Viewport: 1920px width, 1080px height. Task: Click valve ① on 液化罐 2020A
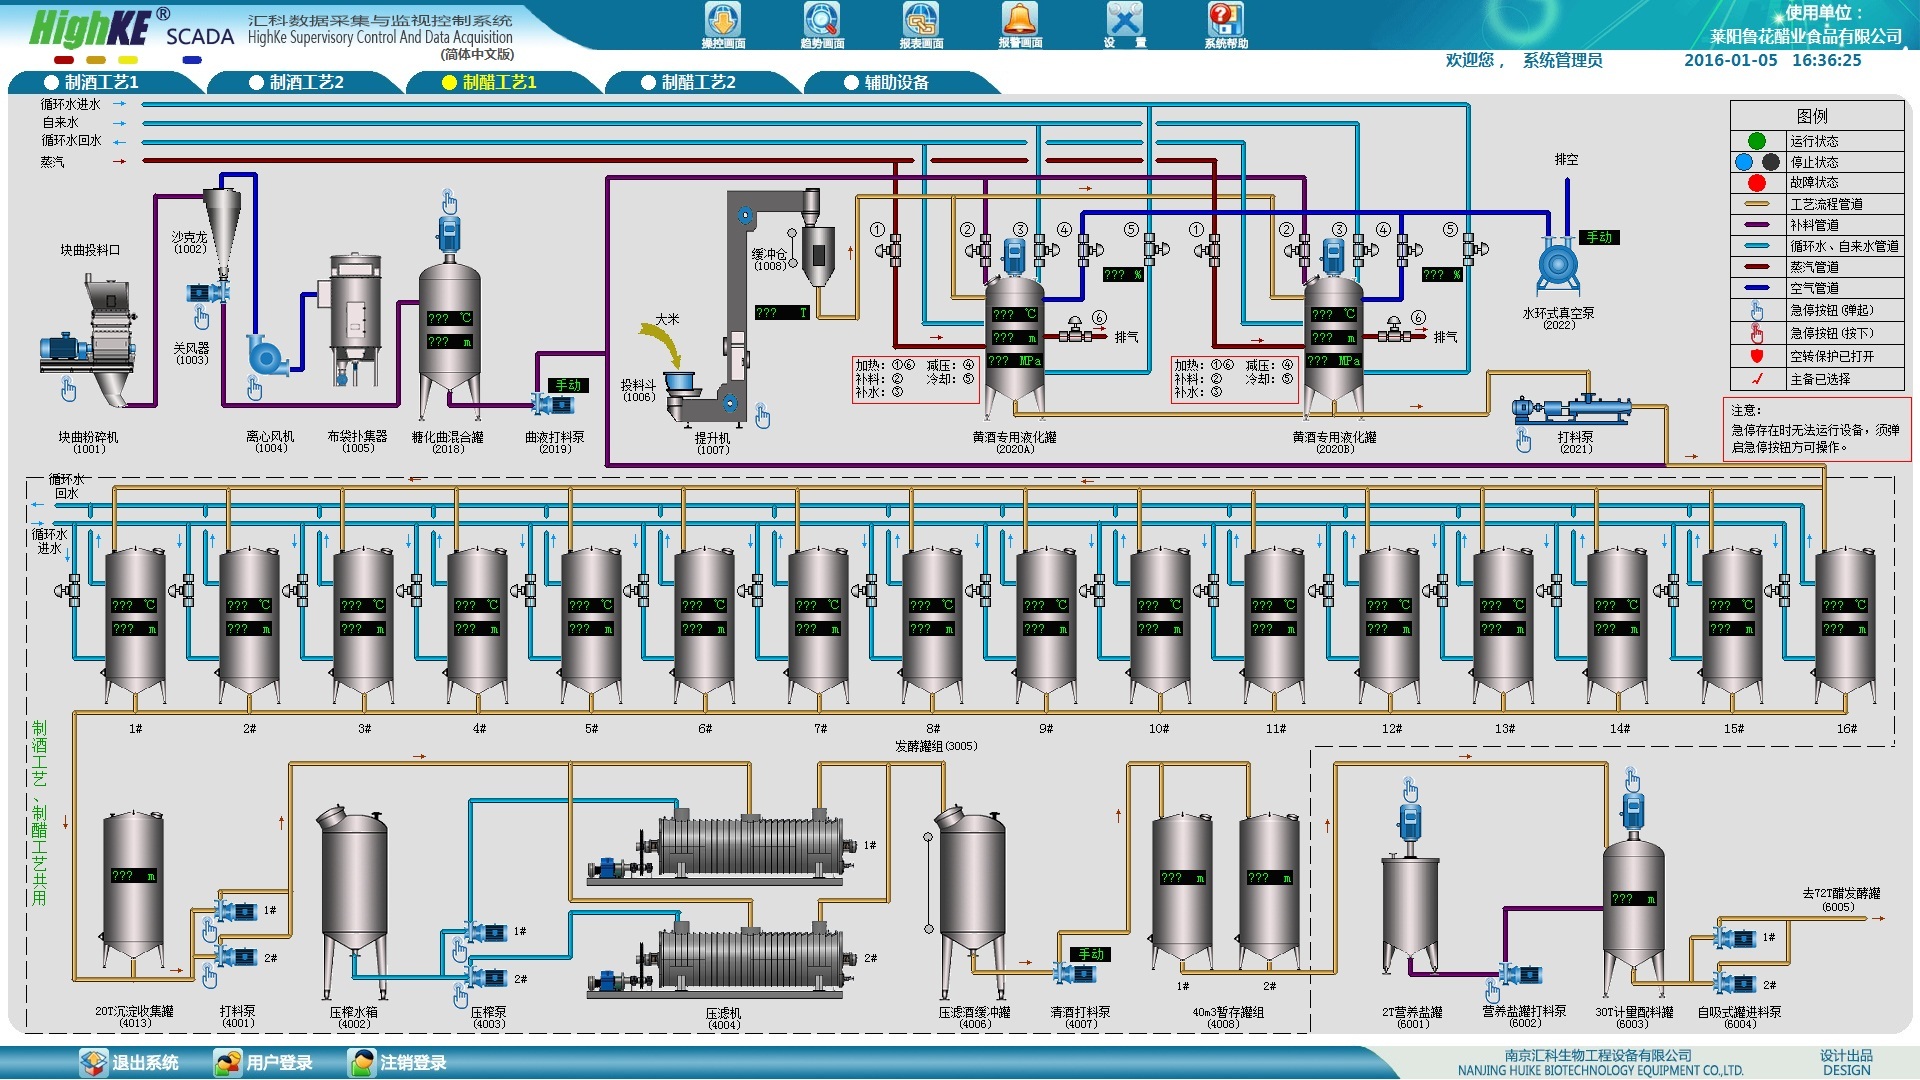tap(889, 249)
